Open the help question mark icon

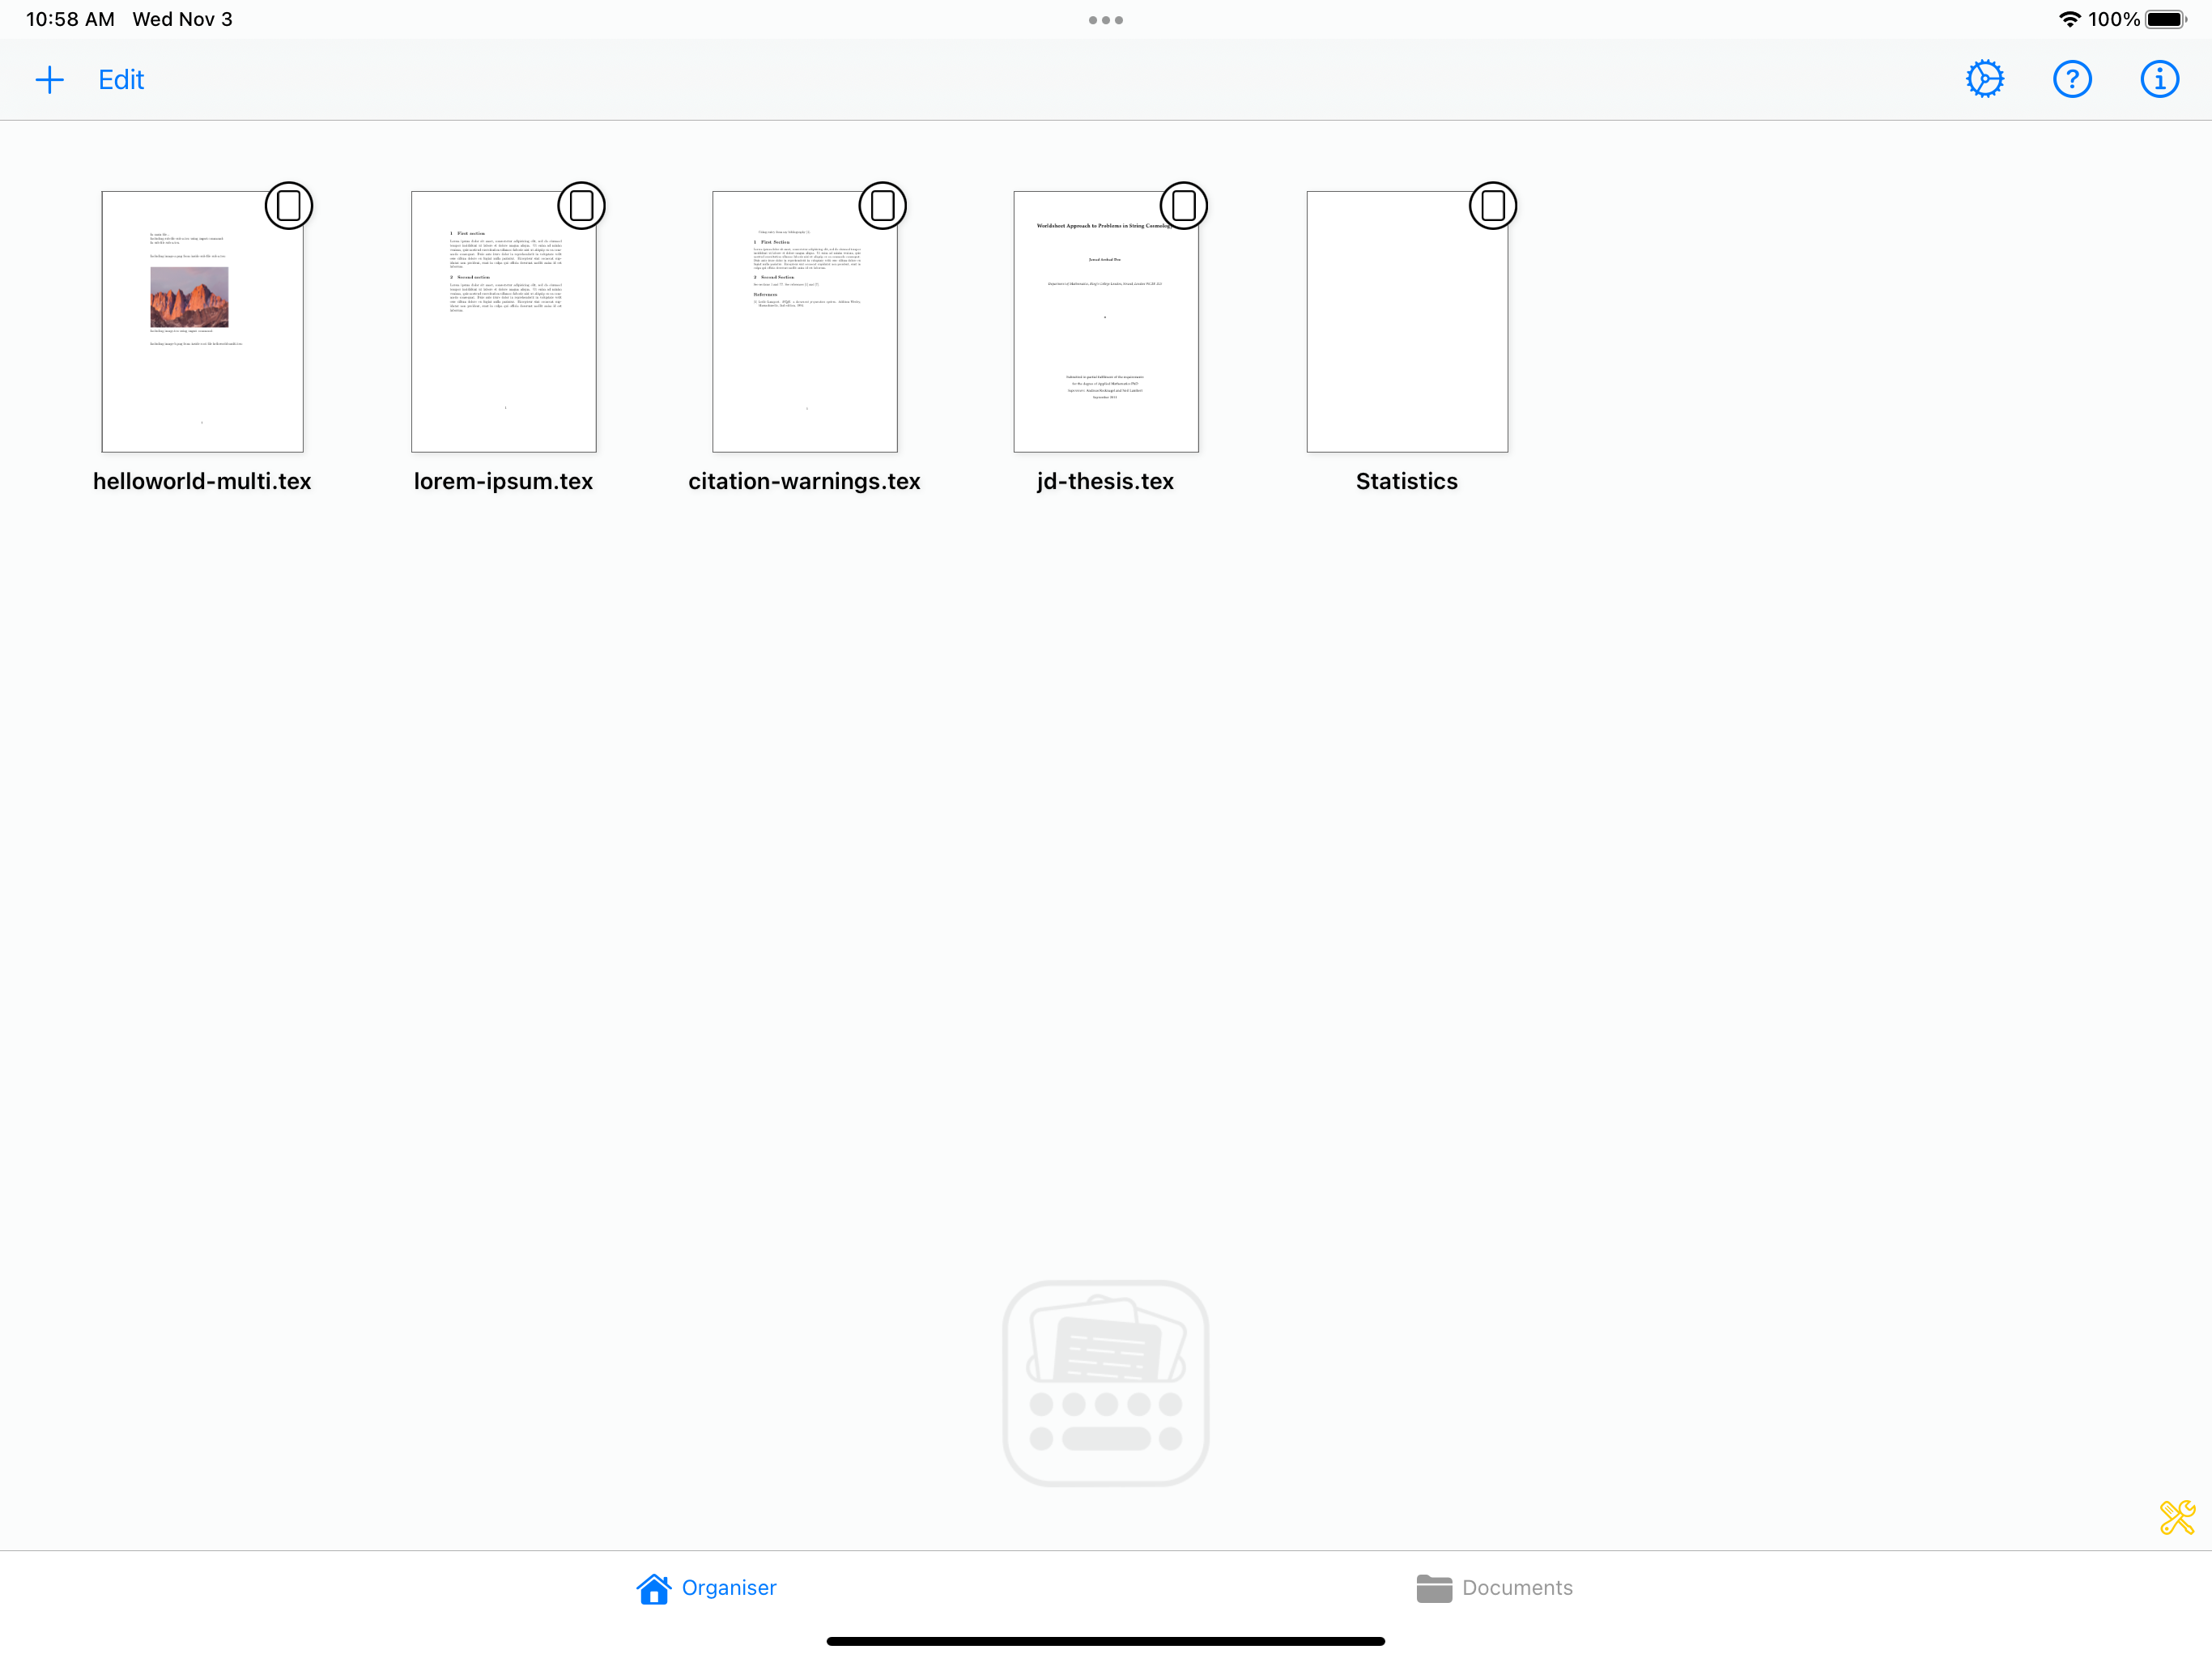(x=2071, y=79)
